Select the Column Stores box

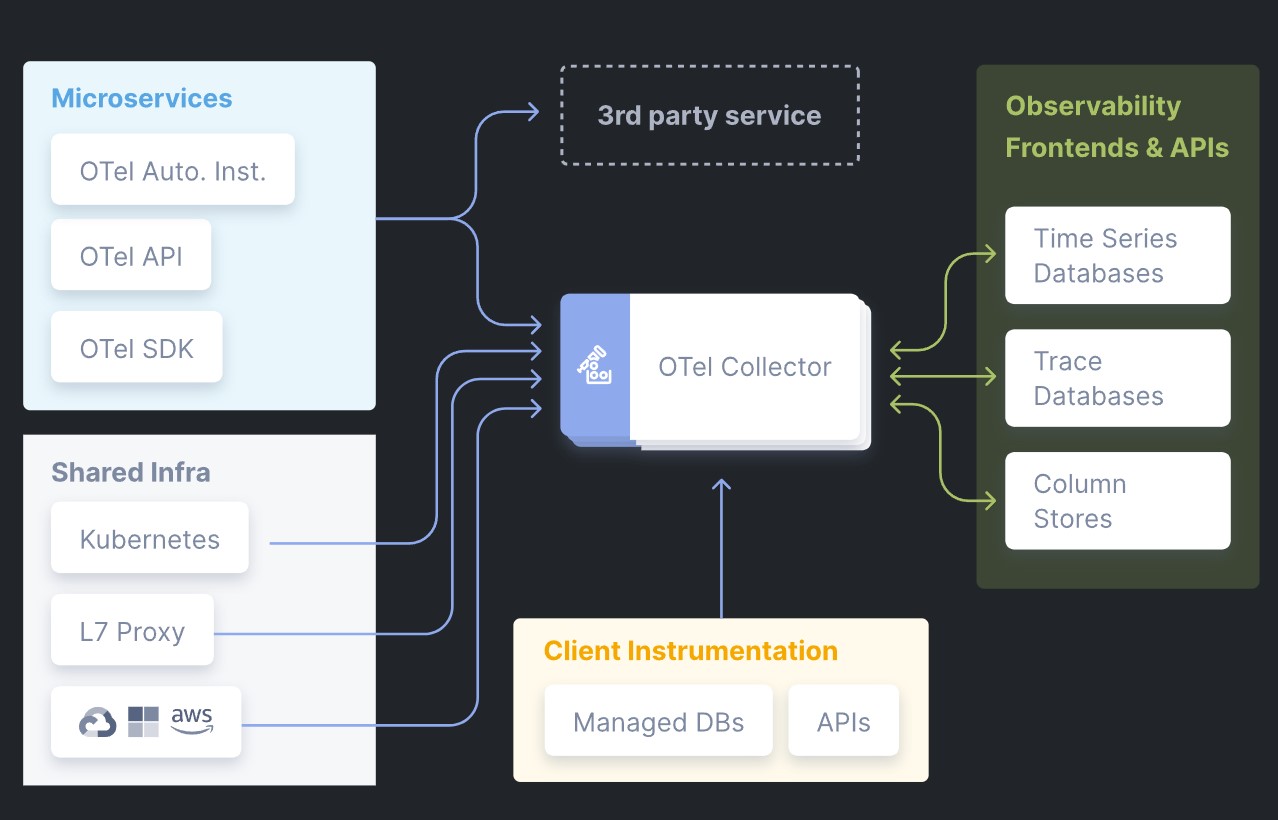1117,500
